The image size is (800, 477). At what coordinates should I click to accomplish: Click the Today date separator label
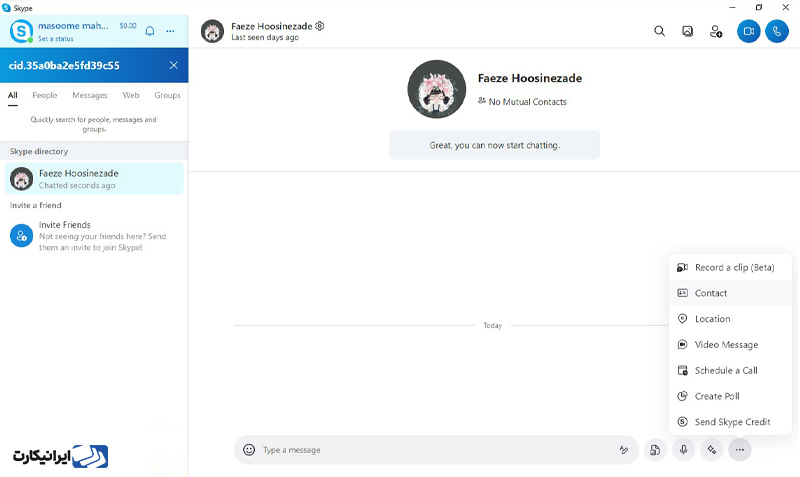point(492,325)
